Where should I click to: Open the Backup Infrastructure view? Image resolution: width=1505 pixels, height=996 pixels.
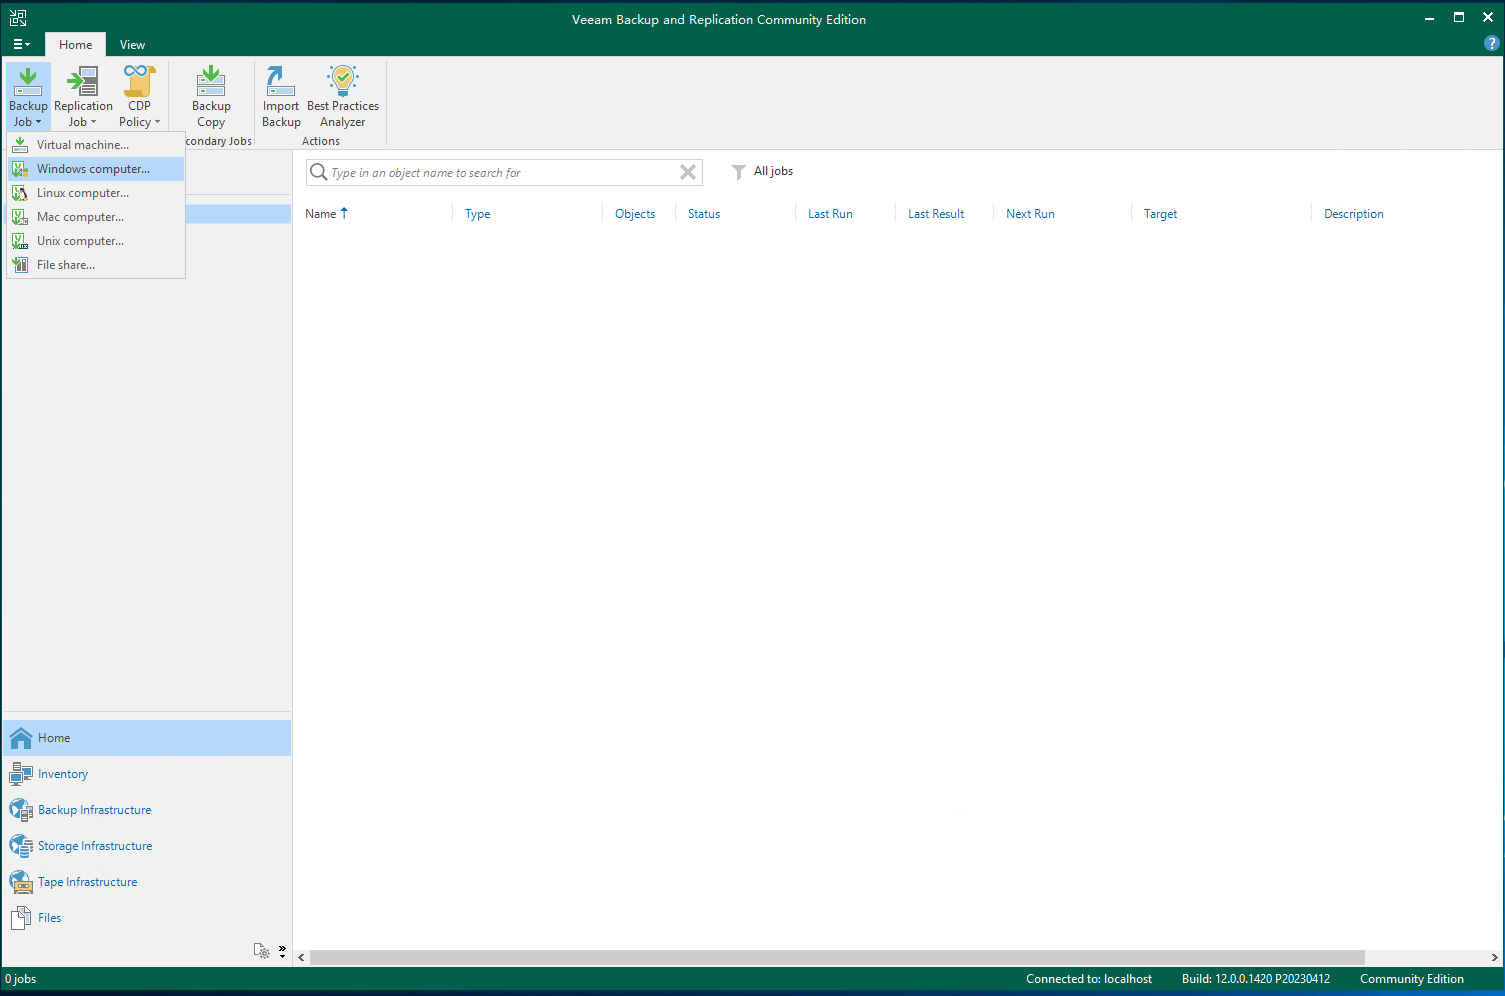click(147, 810)
